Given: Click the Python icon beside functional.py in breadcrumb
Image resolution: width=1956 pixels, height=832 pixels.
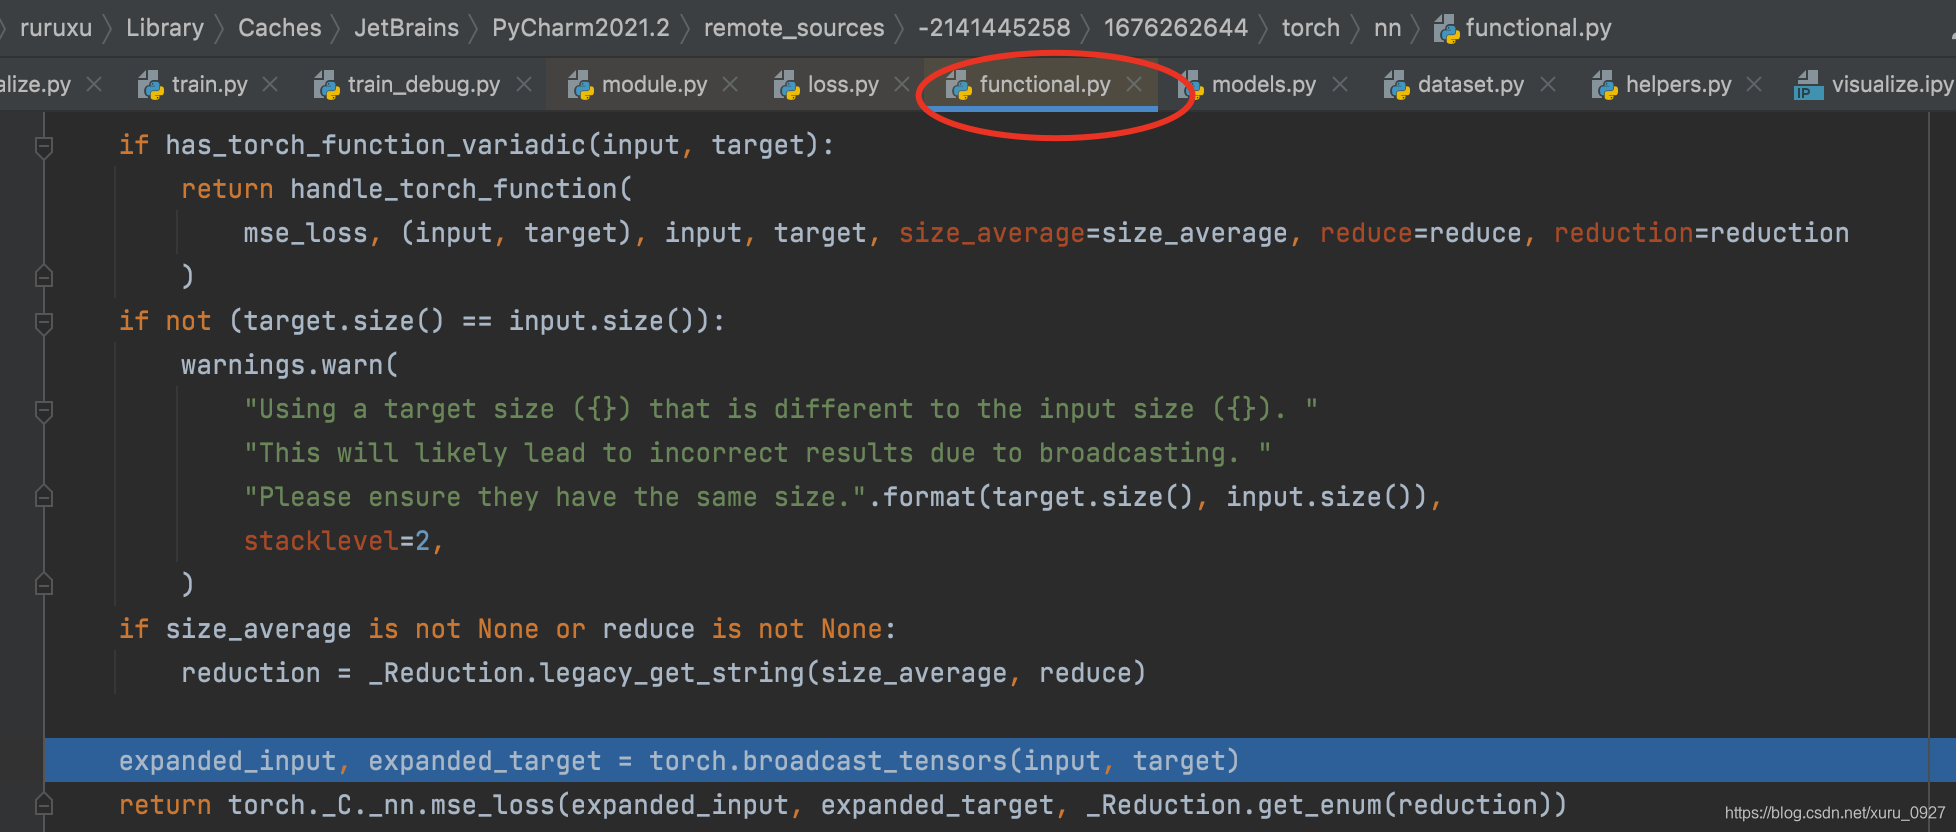Looking at the screenshot, I should 1446,29.
